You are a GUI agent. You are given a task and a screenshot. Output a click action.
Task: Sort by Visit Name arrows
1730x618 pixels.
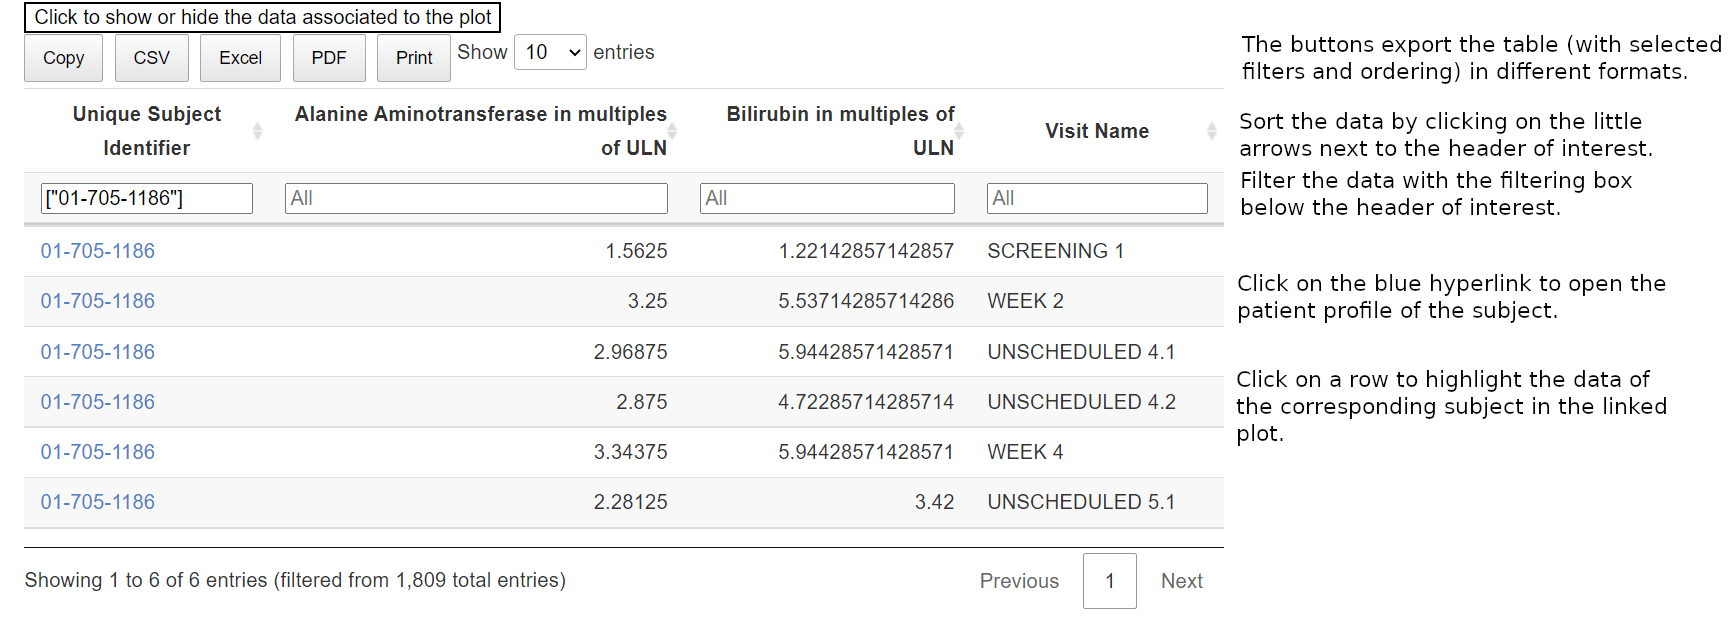click(1211, 131)
